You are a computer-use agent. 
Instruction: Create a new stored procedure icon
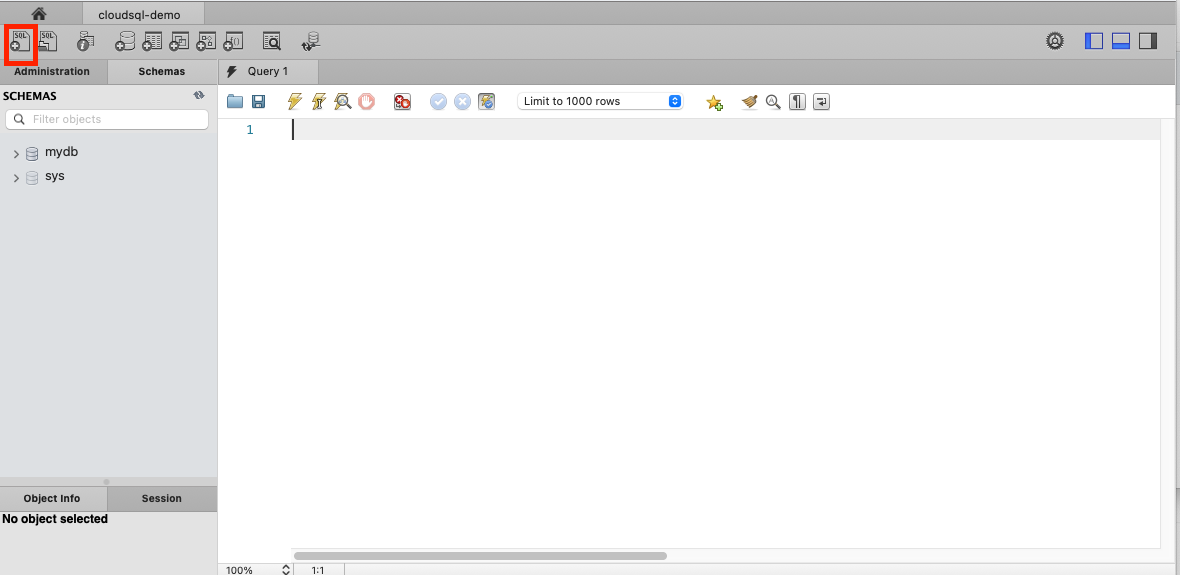point(206,41)
